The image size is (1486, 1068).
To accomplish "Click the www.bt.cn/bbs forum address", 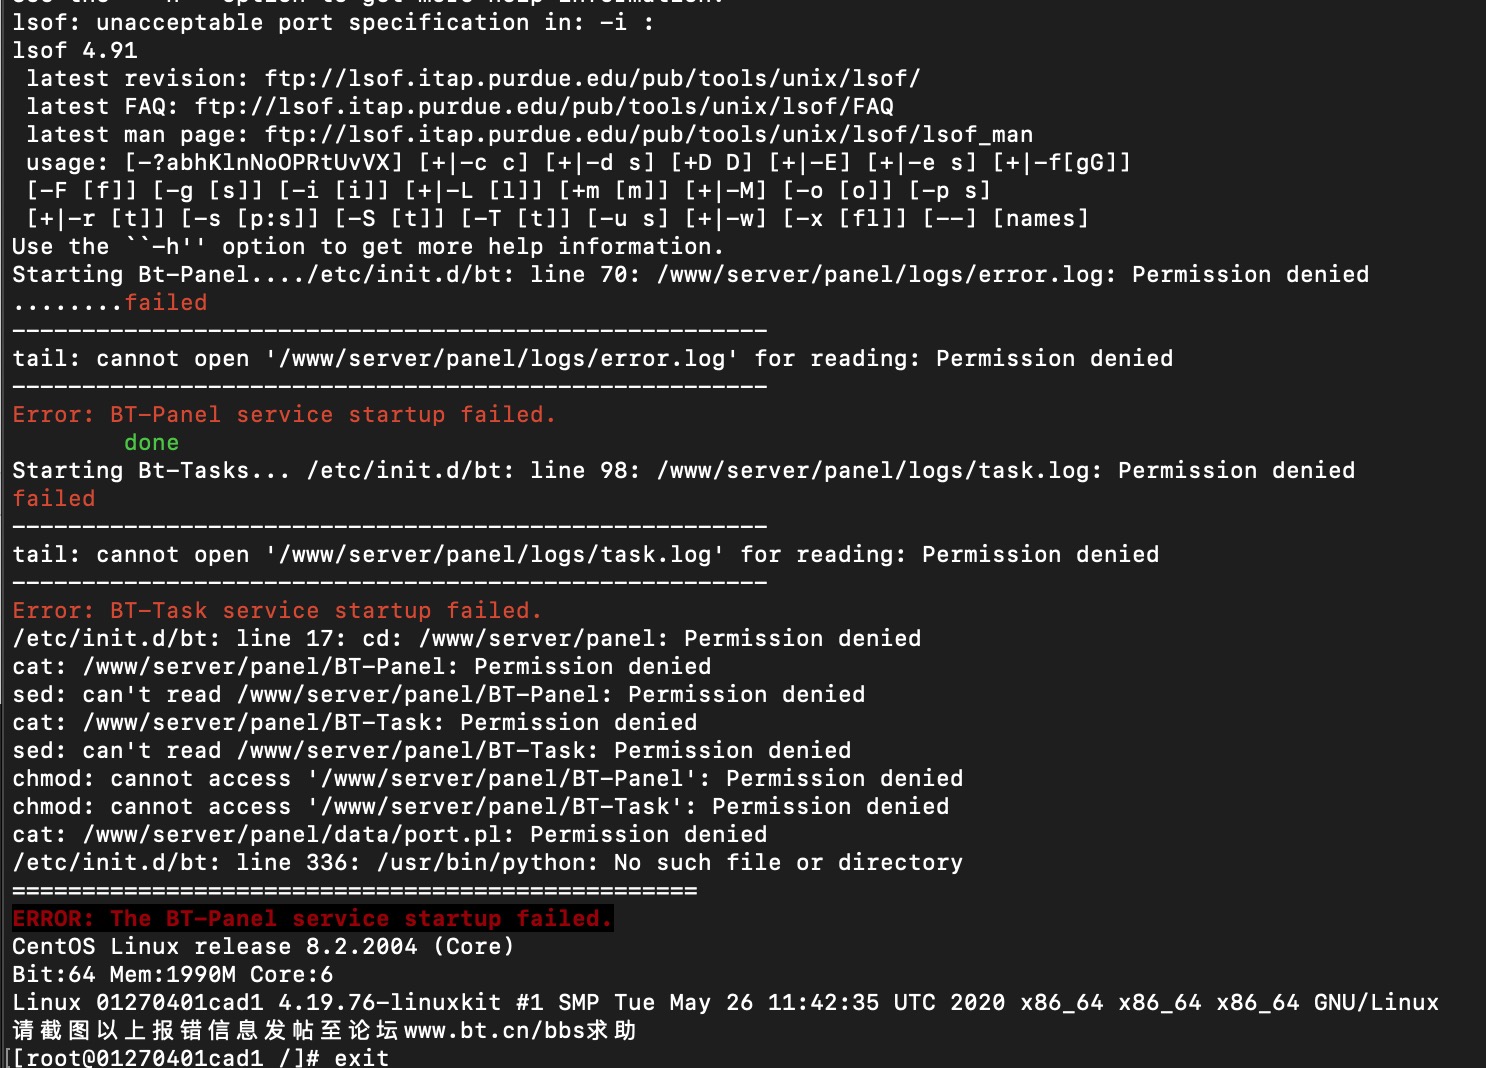I will (494, 1030).
